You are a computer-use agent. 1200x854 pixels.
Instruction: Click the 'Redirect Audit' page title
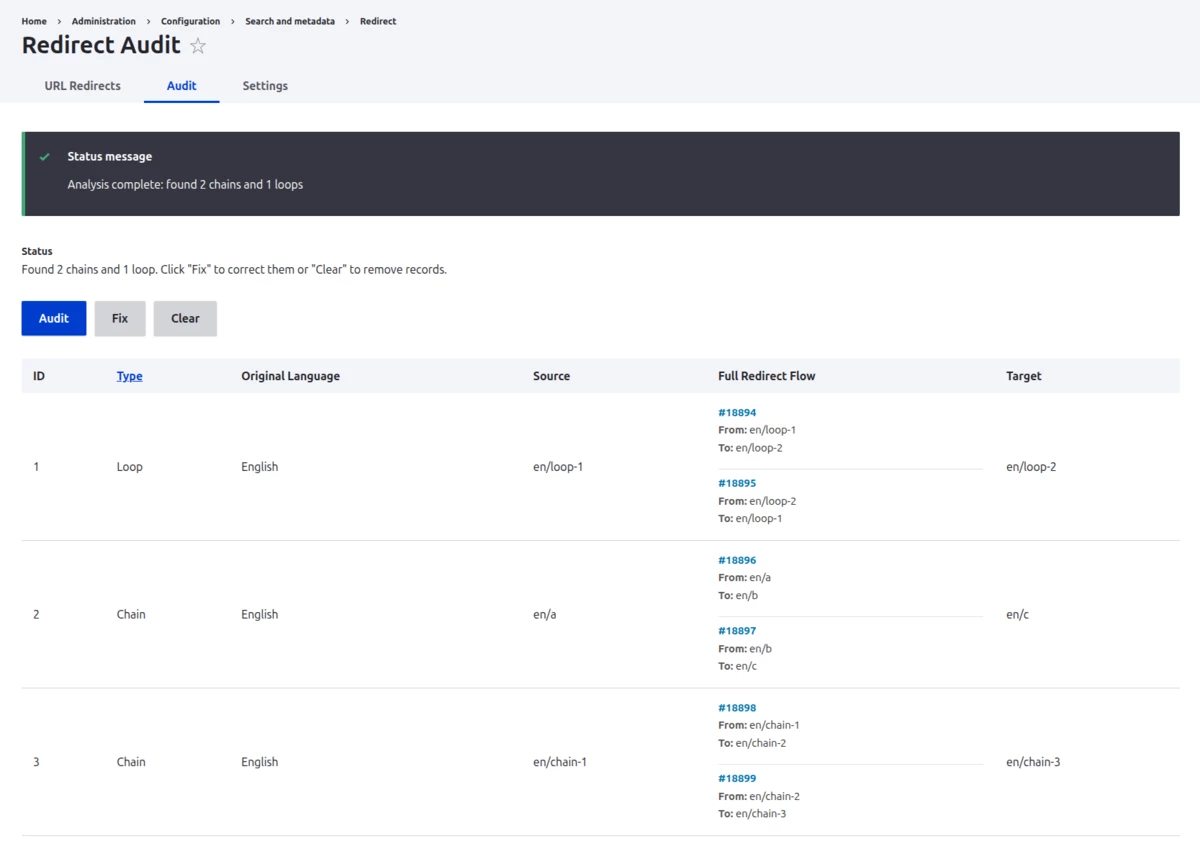click(x=101, y=46)
